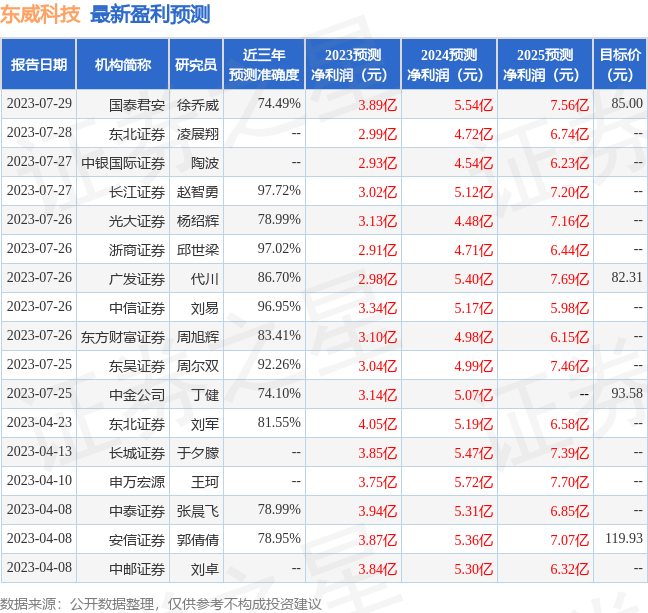Click 2023 profit forecast 4.05亿

[377, 424]
